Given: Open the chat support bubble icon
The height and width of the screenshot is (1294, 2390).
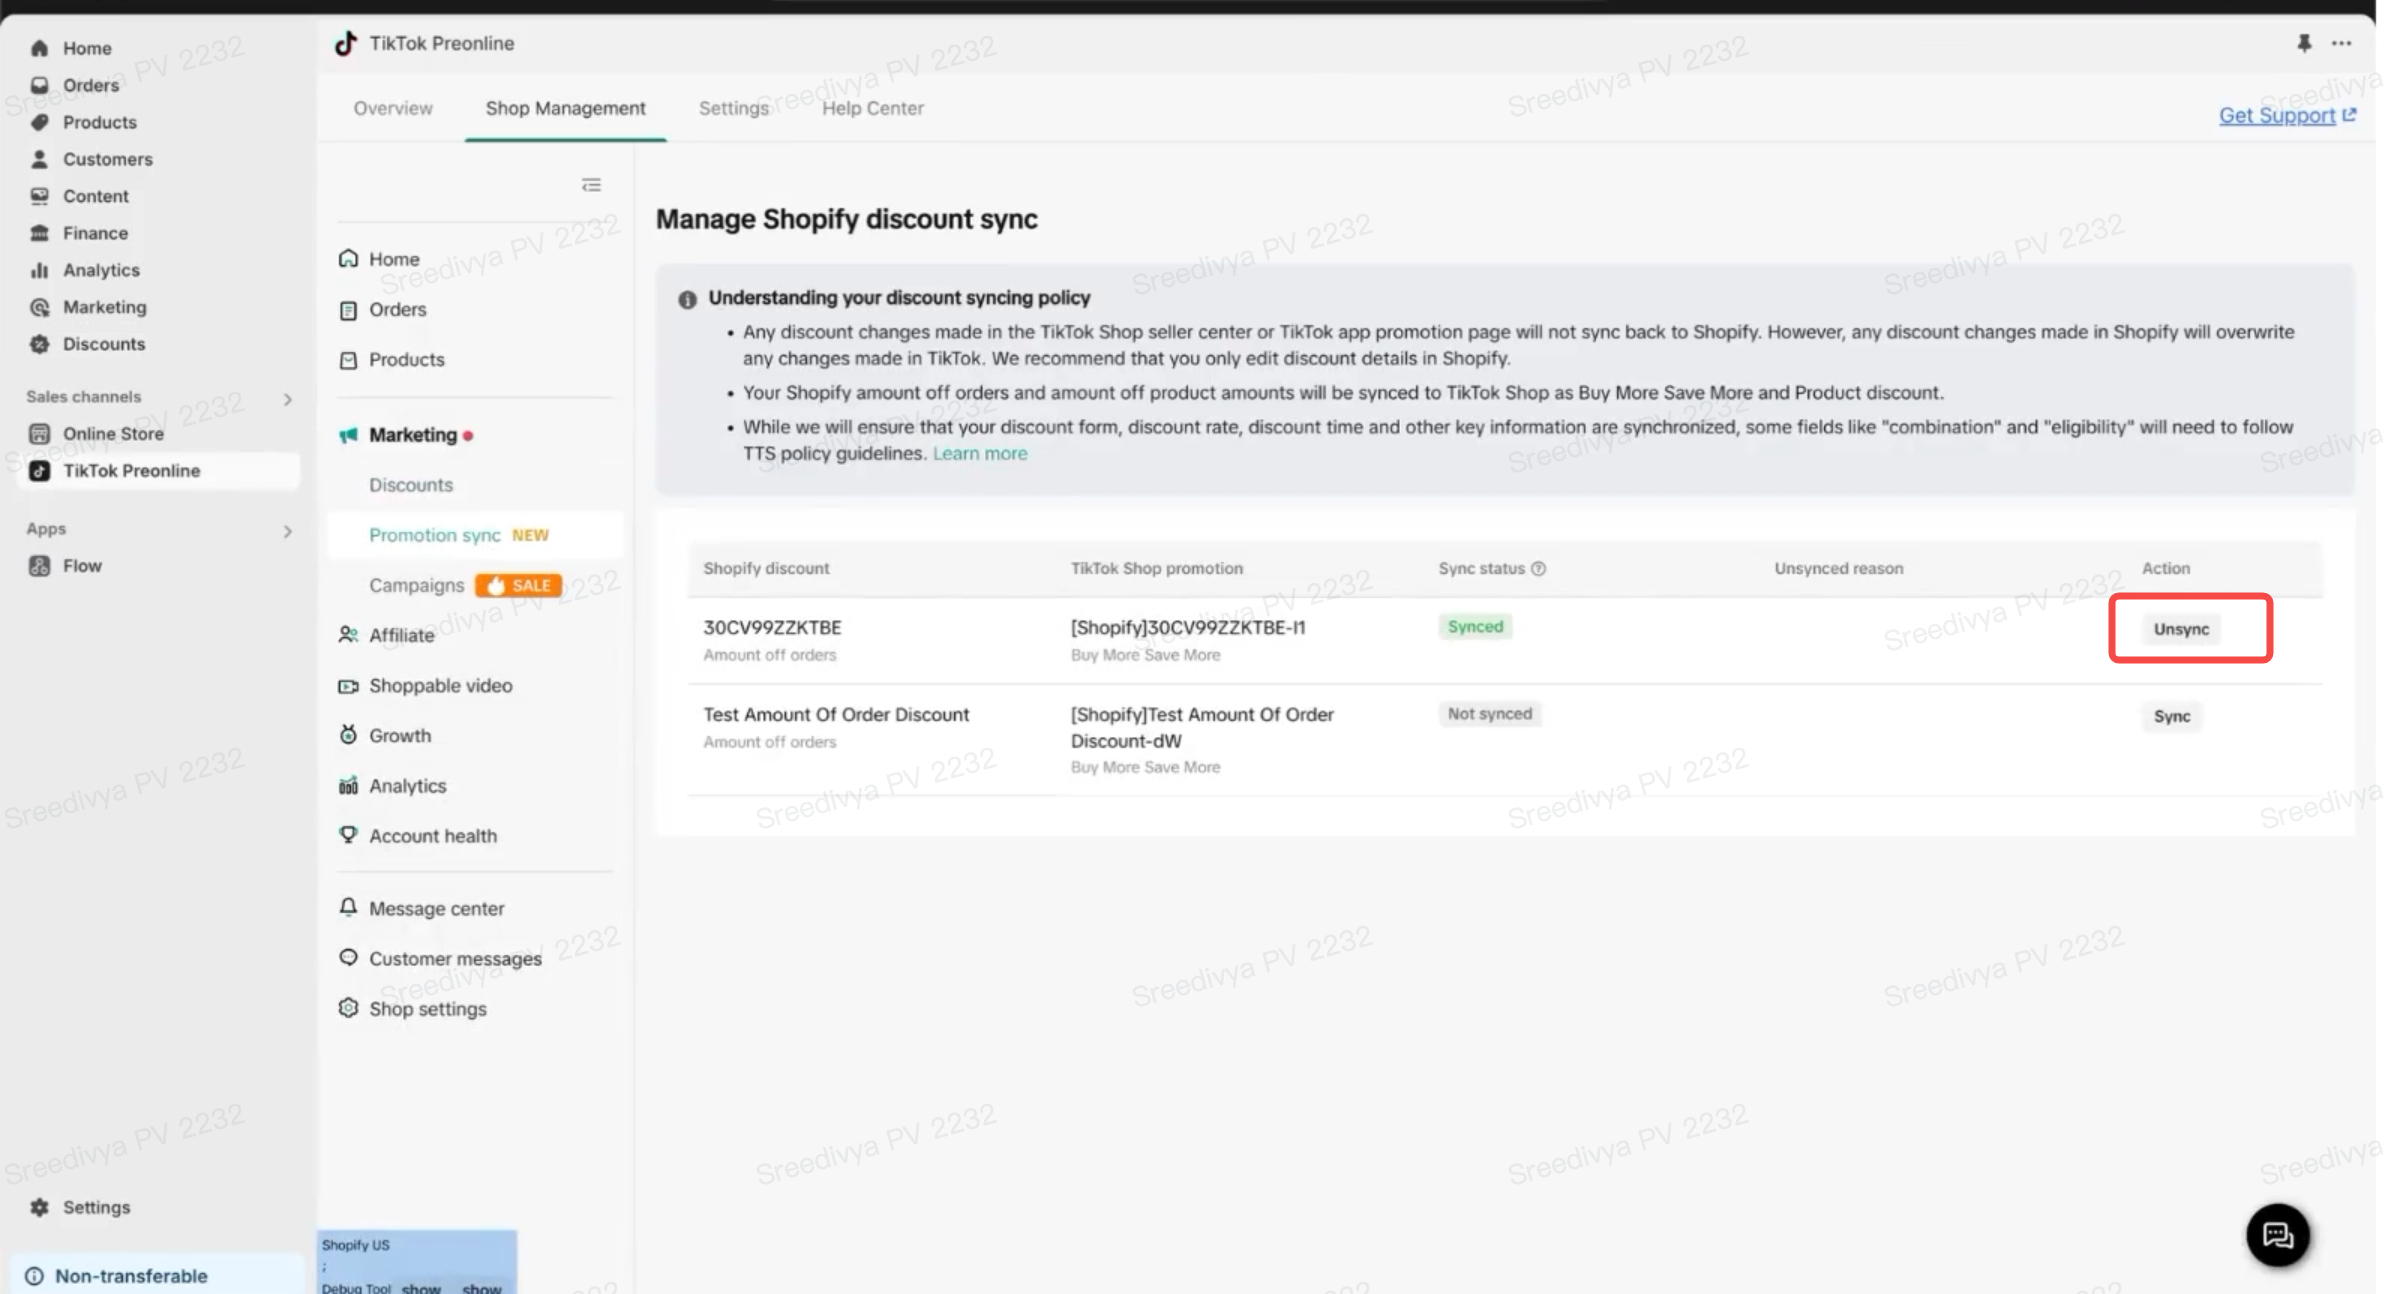Looking at the screenshot, I should (x=2277, y=1235).
